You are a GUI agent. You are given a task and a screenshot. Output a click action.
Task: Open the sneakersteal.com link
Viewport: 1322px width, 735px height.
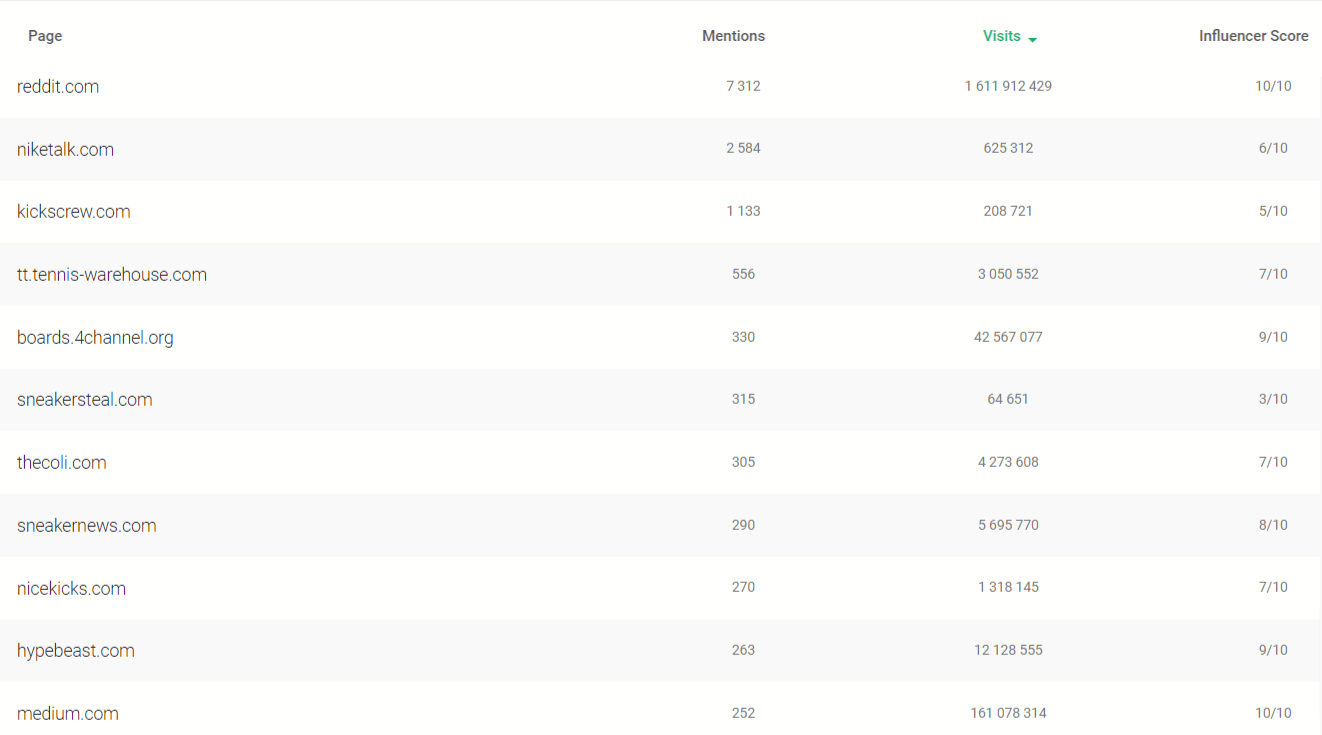coord(85,400)
